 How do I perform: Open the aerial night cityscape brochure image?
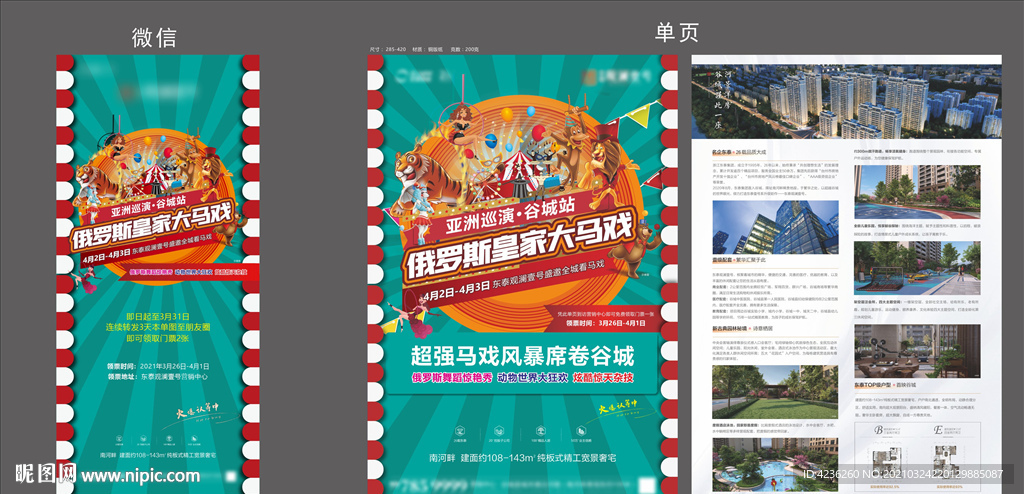point(846,102)
